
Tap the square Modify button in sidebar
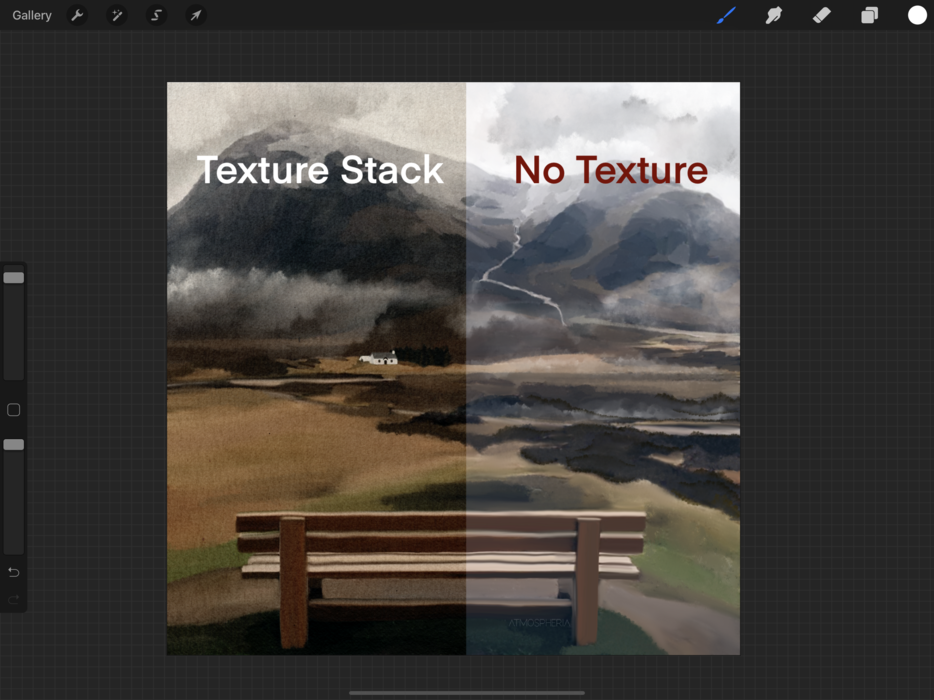coord(14,410)
